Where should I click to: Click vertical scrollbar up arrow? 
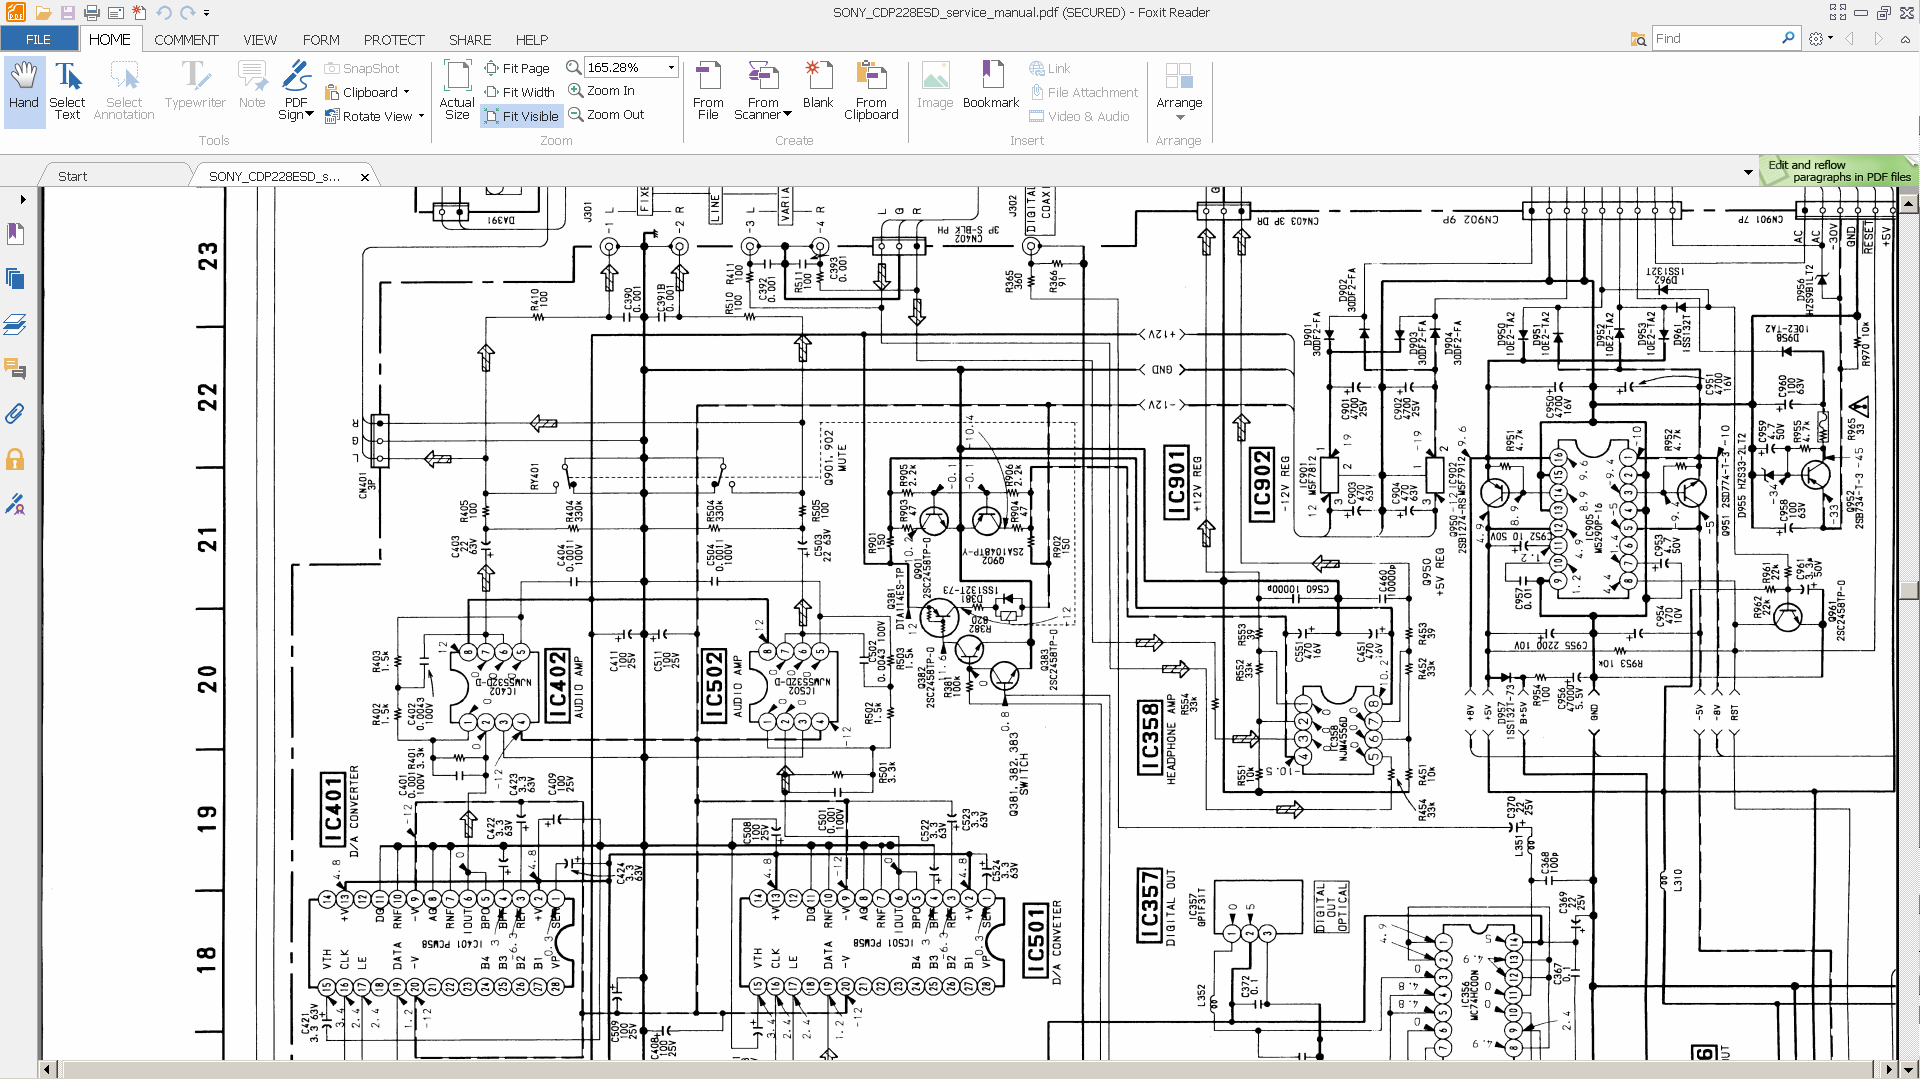click(x=1908, y=203)
